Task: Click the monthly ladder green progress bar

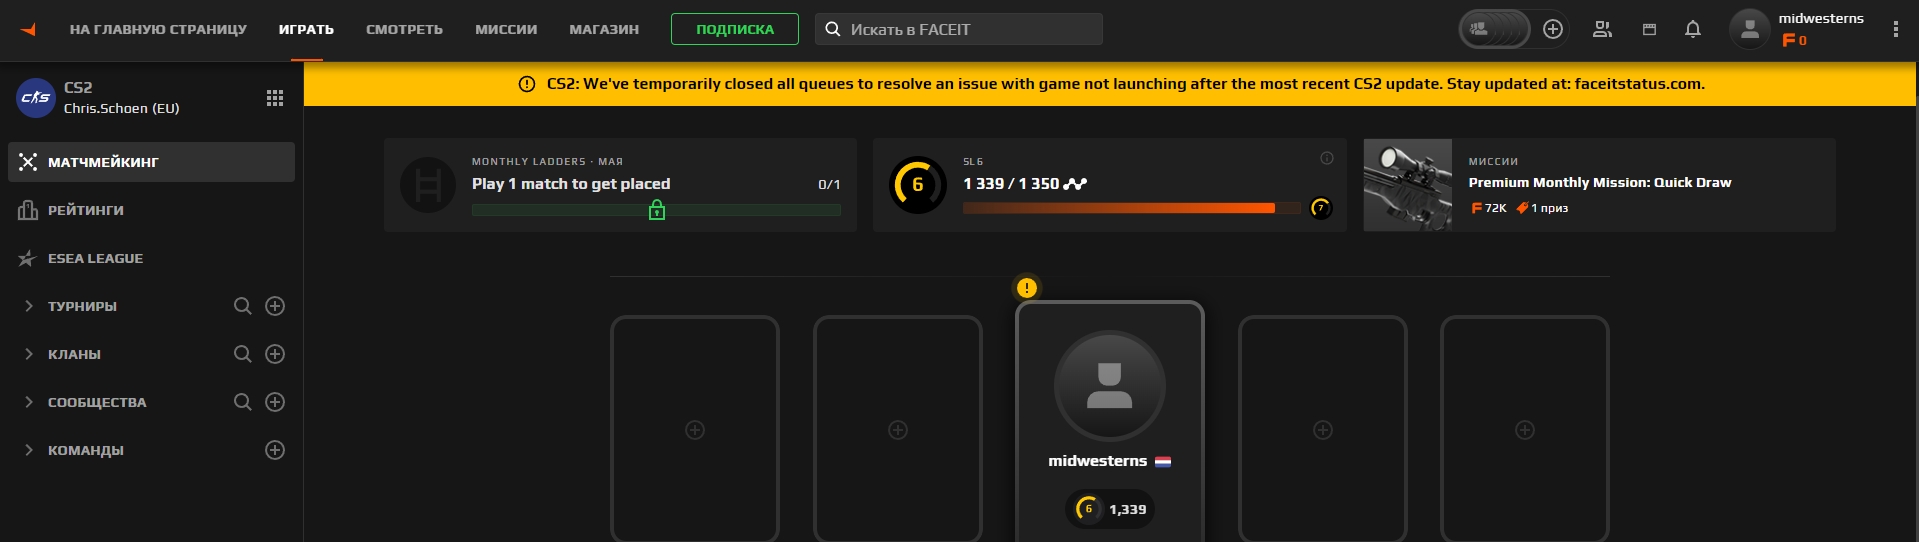Action: coord(656,210)
